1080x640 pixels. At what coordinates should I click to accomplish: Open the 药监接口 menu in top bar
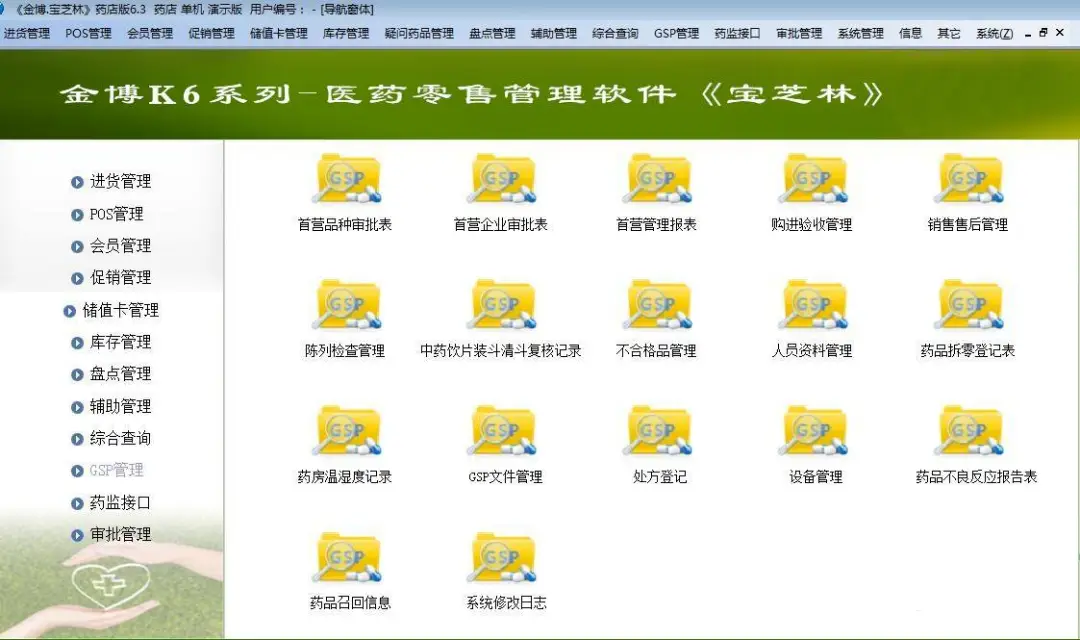(x=739, y=32)
